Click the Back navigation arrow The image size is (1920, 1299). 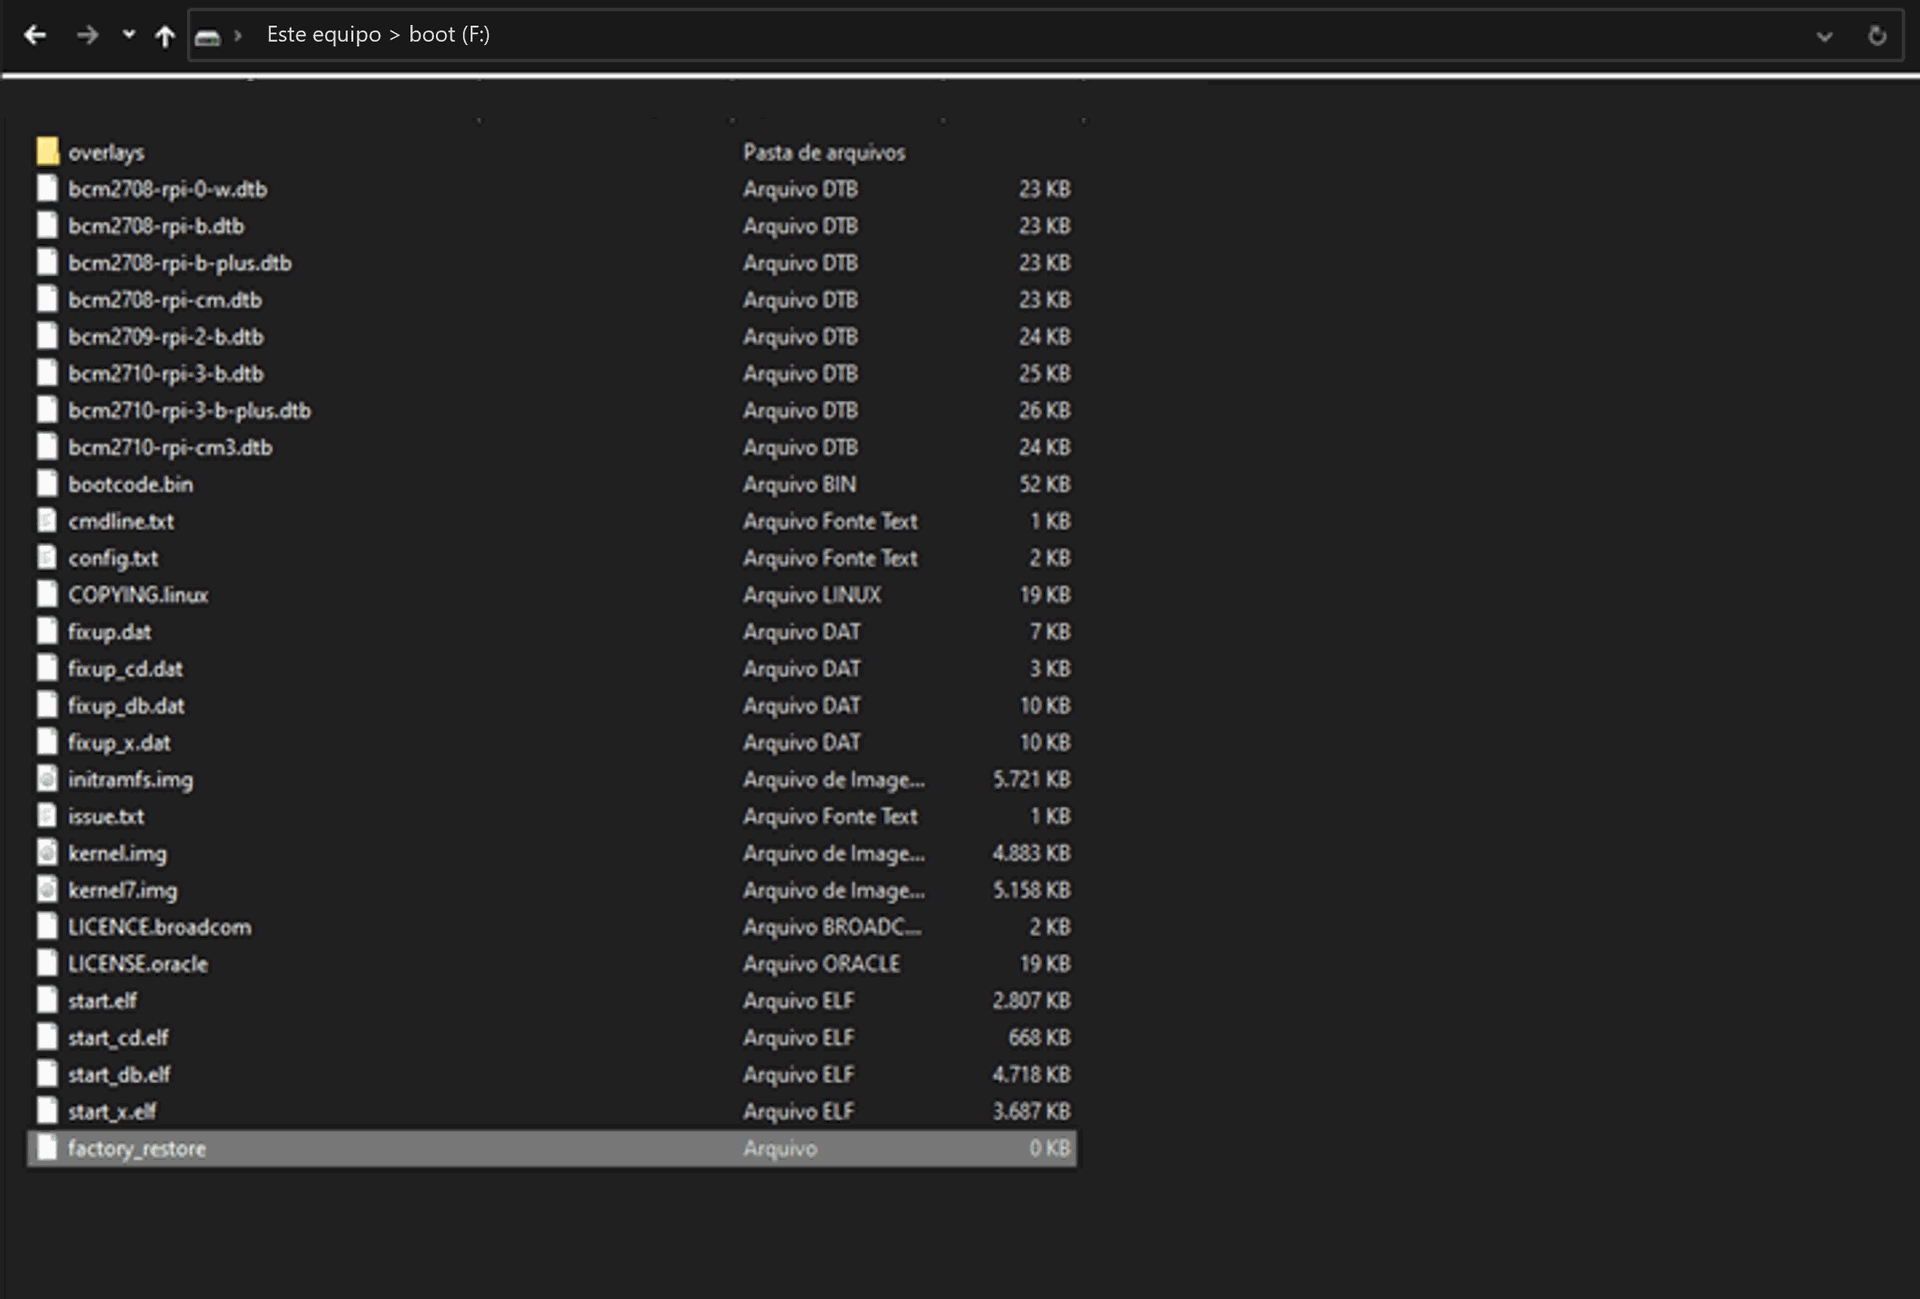(x=35, y=35)
